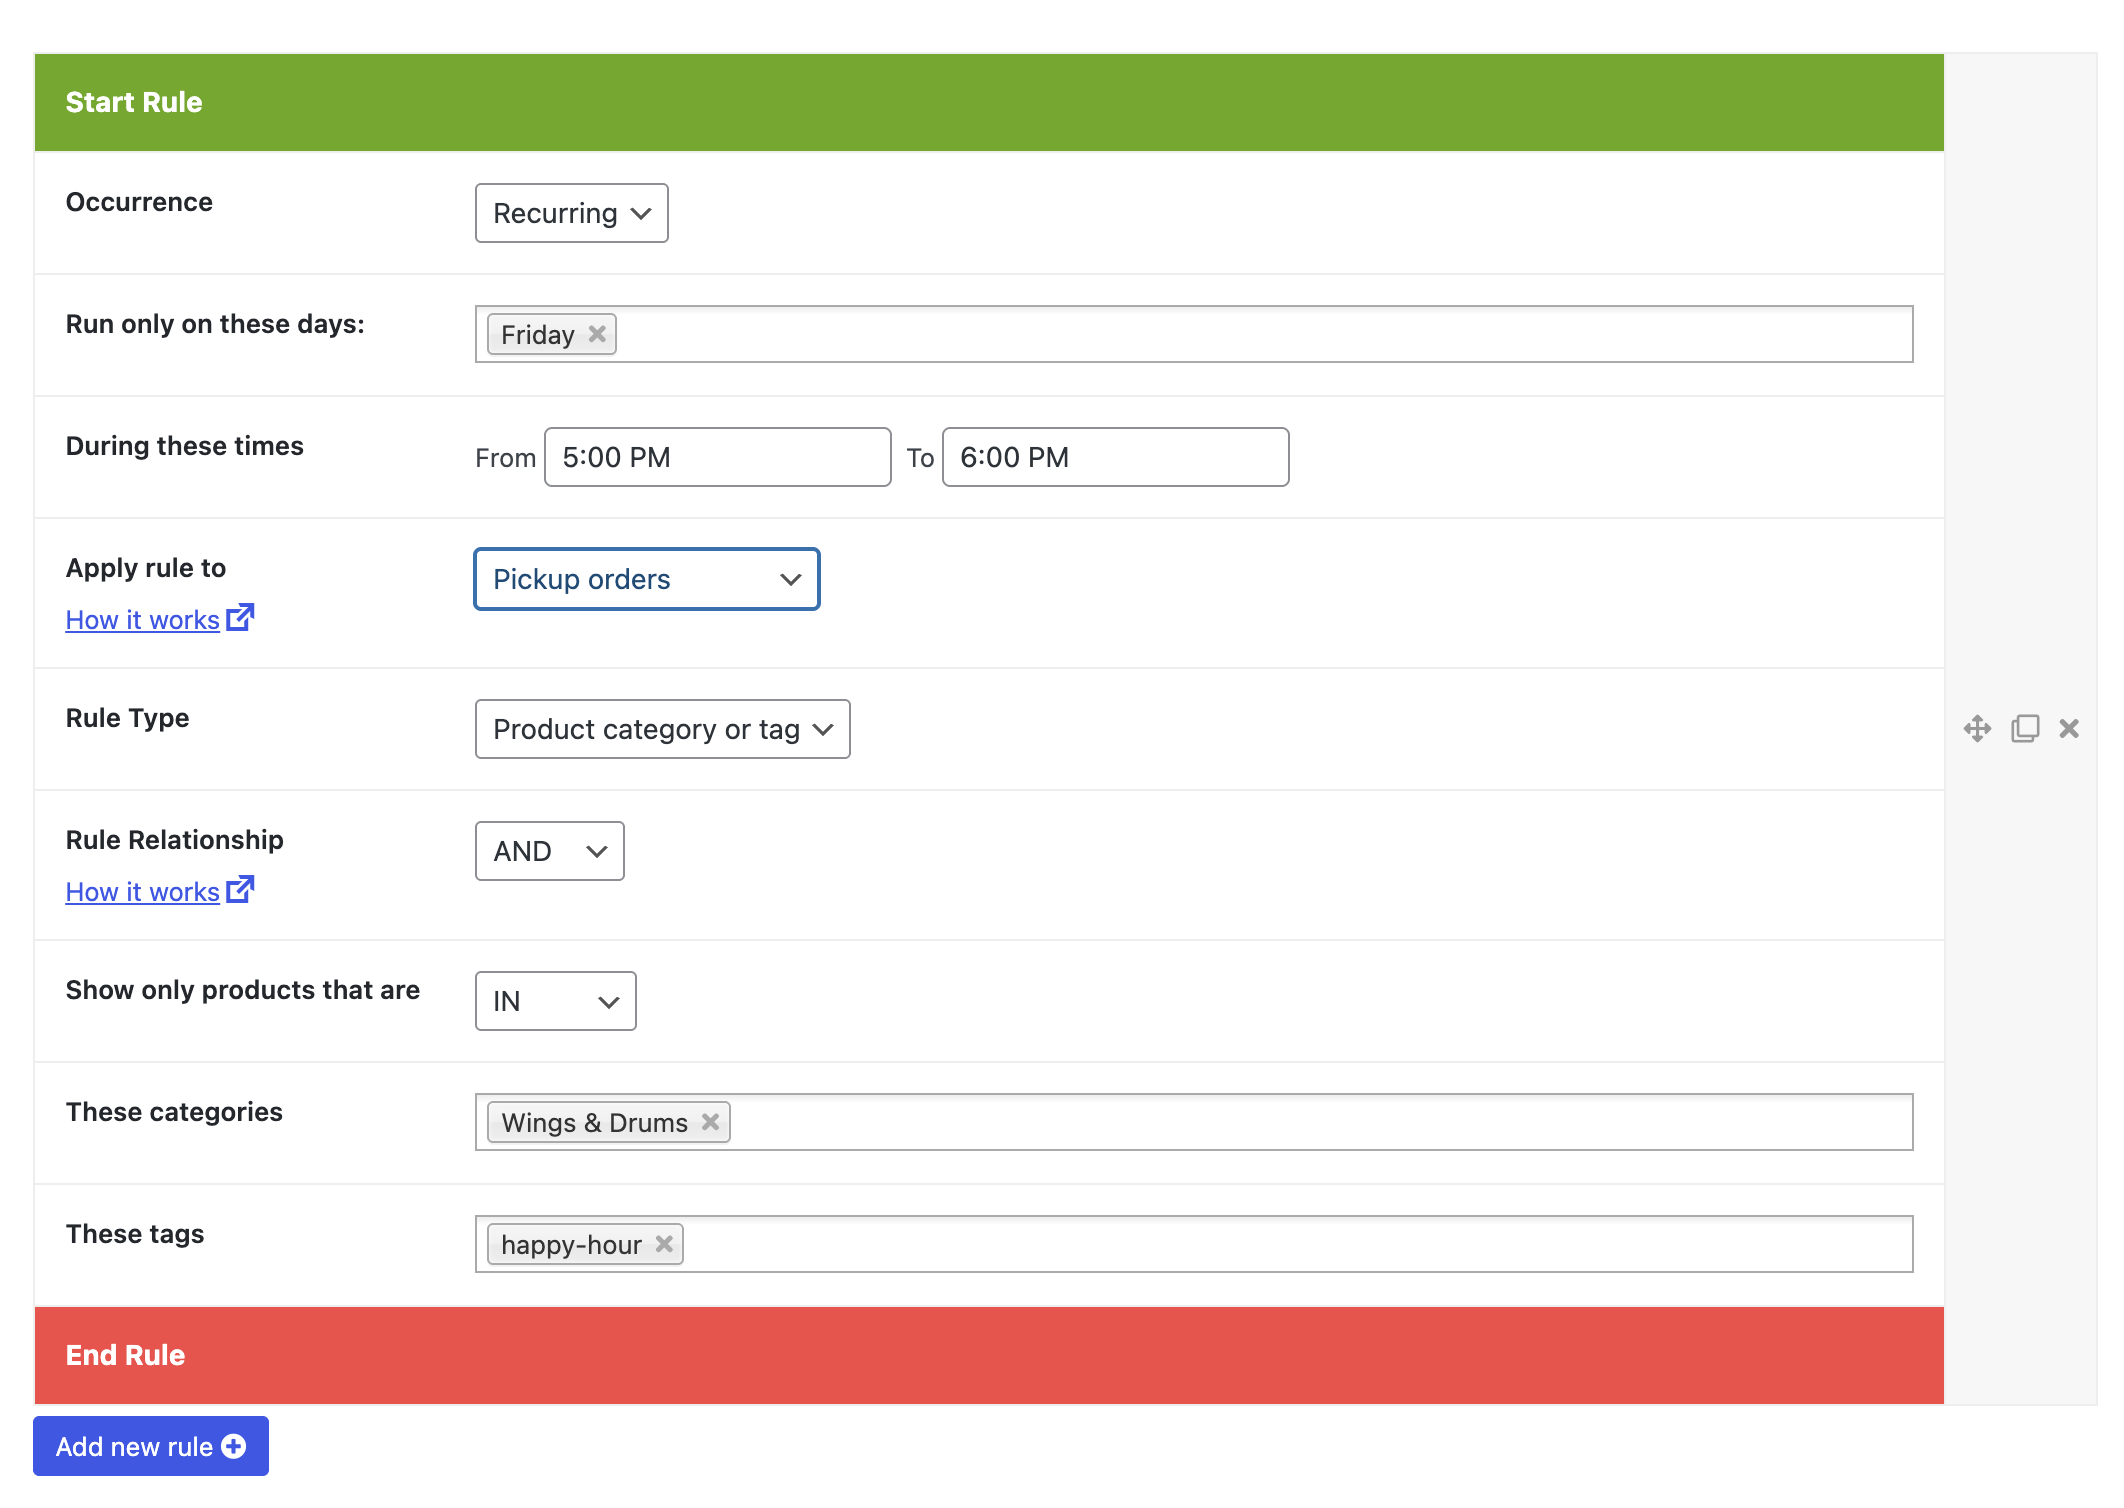Image resolution: width=2124 pixels, height=1508 pixels.
Task: Open the Rule Relationship AND dropdown
Action: pyautogui.click(x=549, y=851)
